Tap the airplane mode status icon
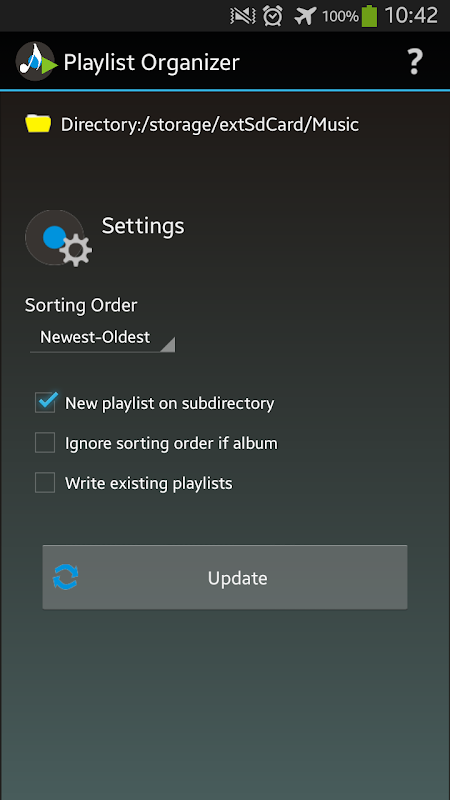 pyautogui.click(x=305, y=16)
